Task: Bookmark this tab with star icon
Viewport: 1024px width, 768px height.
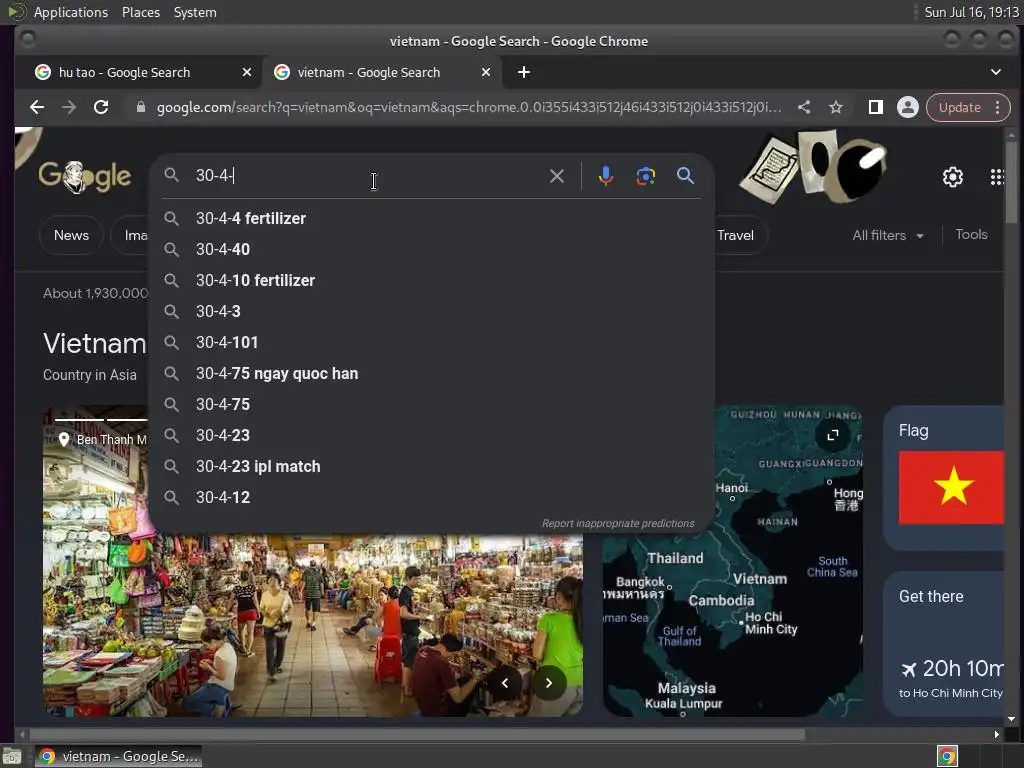Action: [836, 107]
